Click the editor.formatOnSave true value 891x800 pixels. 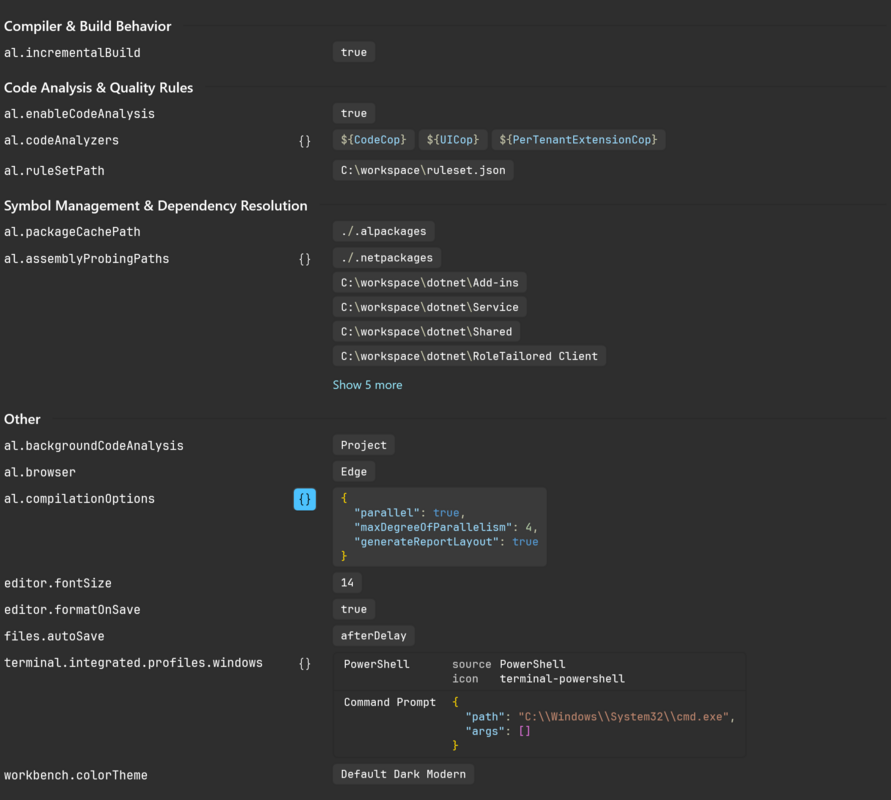tap(353, 609)
